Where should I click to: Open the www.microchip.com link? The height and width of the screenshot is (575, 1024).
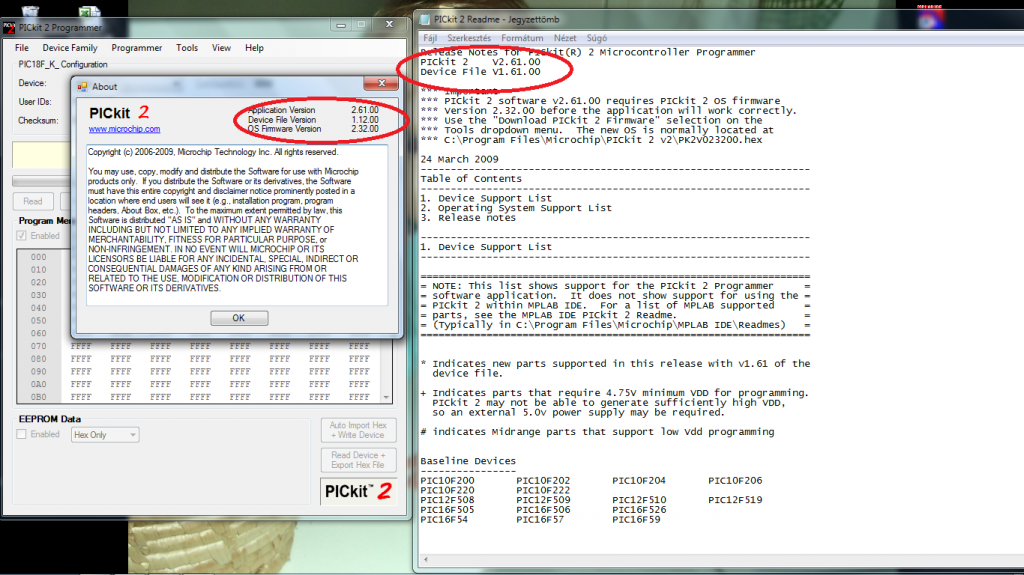[x=124, y=129]
